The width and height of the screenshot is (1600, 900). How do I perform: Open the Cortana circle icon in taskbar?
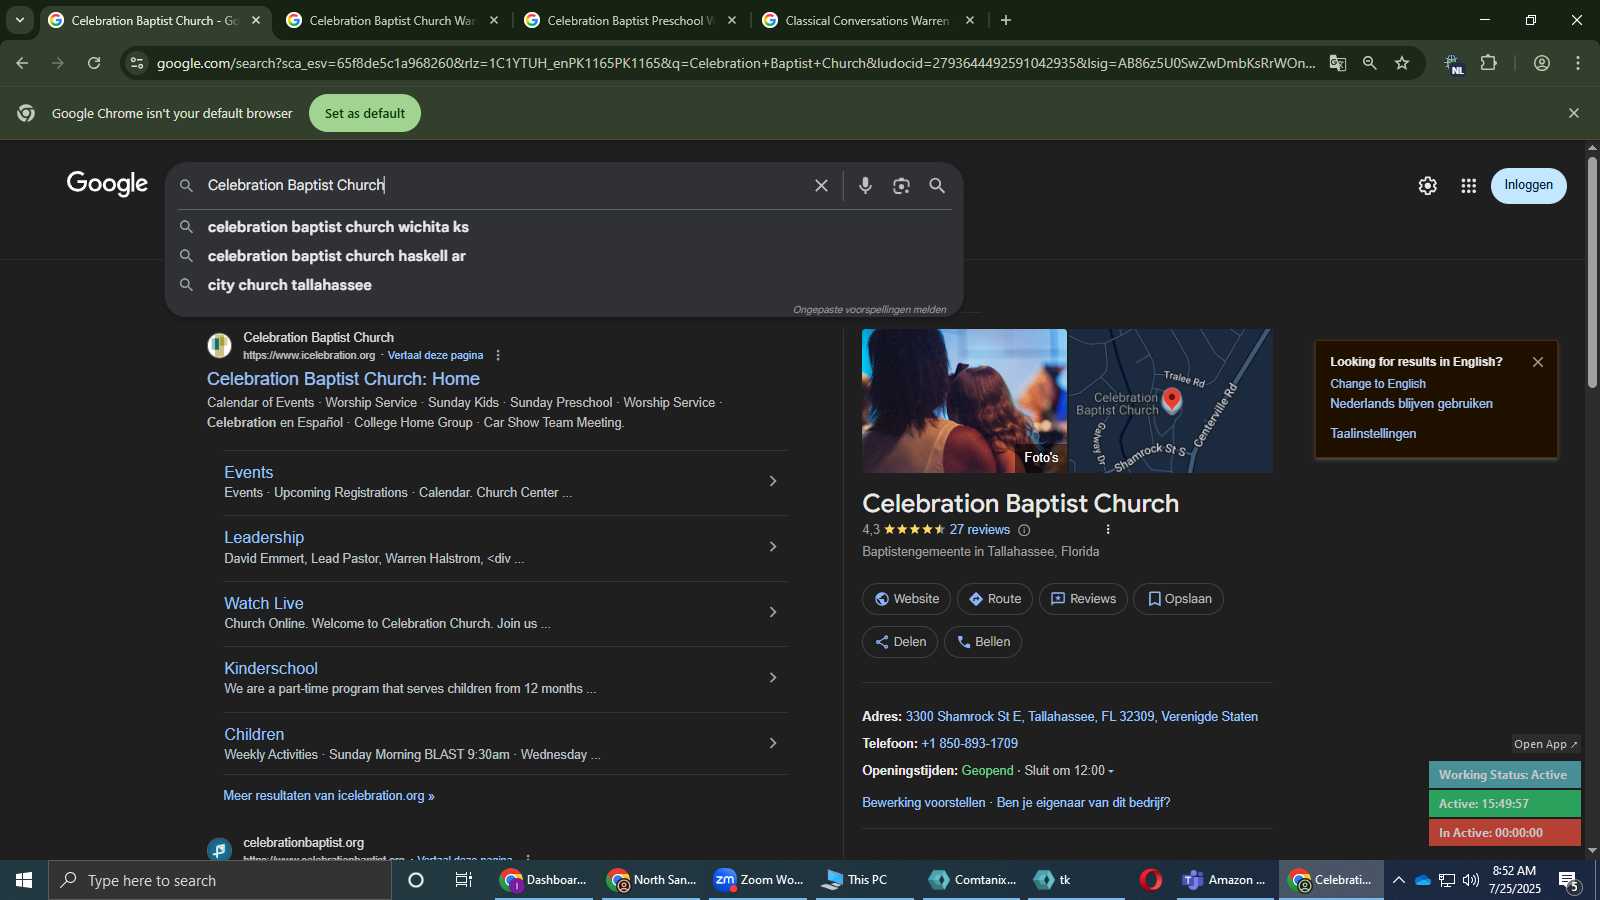pyautogui.click(x=416, y=880)
